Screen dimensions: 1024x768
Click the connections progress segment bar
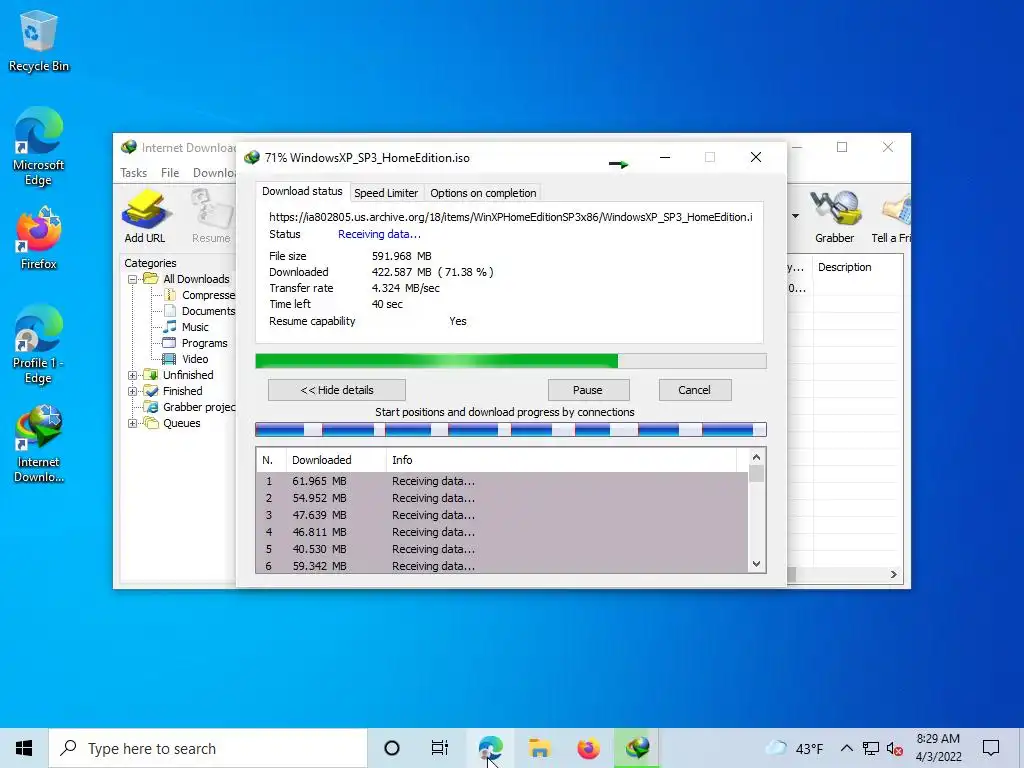coord(511,430)
